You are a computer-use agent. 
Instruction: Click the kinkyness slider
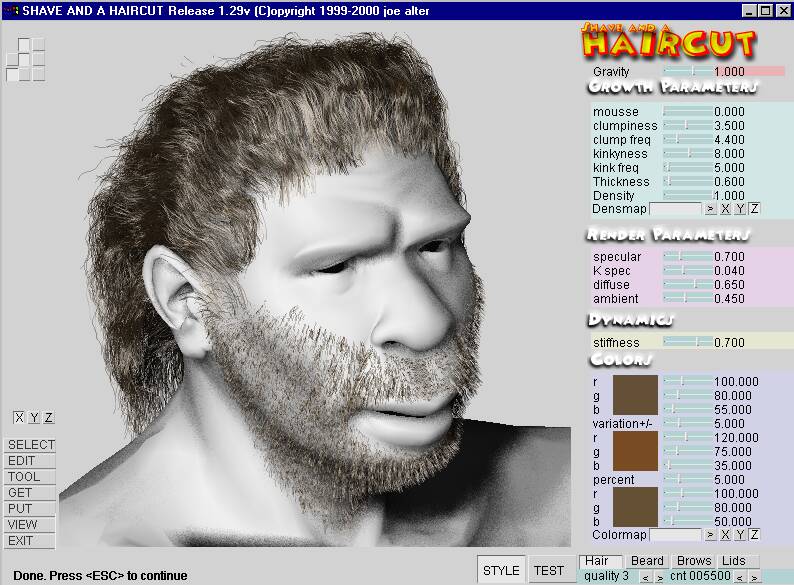click(x=688, y=153)
